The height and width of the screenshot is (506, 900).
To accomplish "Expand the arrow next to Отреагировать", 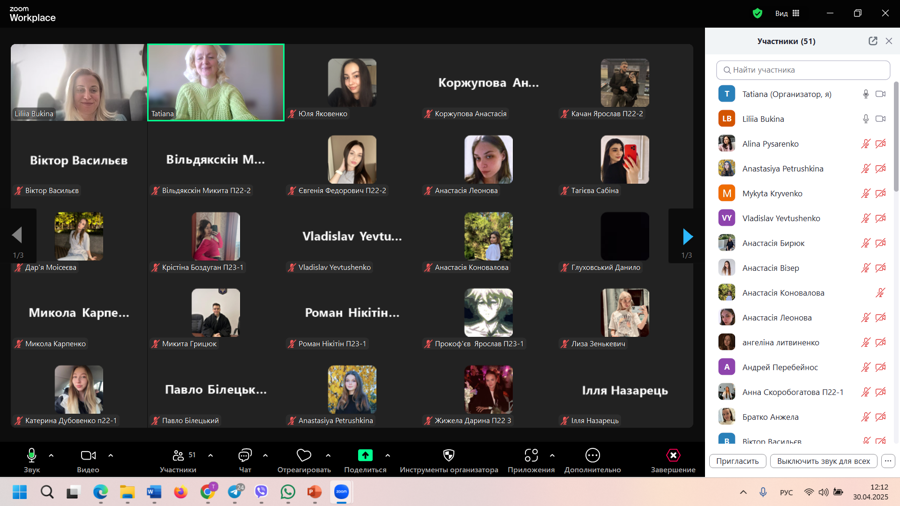I will pos(328,456).
